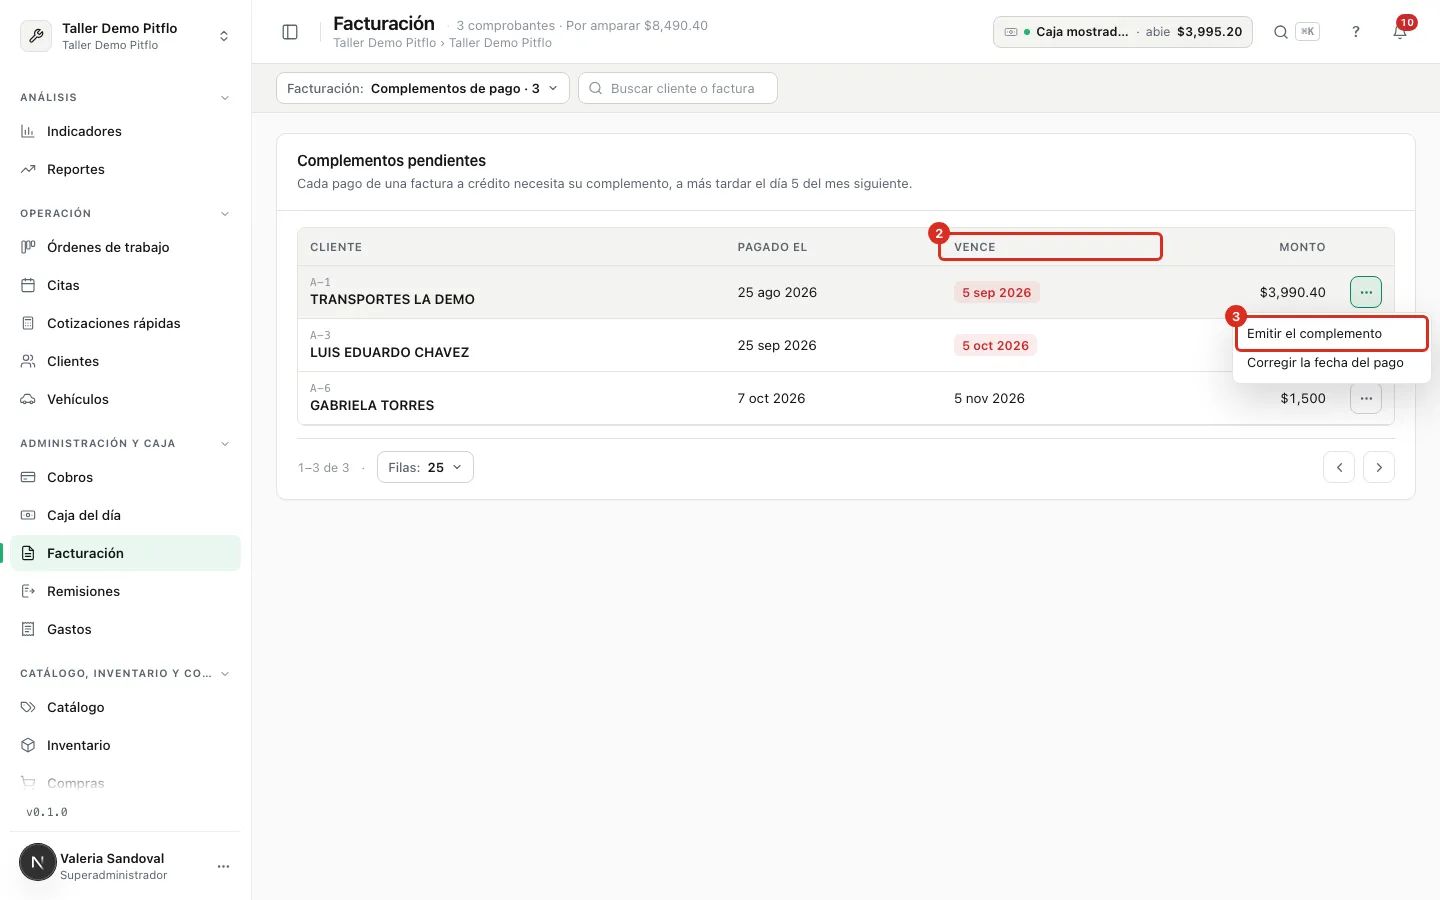Toggle the sidebar panel icon
The image size is (1440, 900).
[x=290, y=32]
